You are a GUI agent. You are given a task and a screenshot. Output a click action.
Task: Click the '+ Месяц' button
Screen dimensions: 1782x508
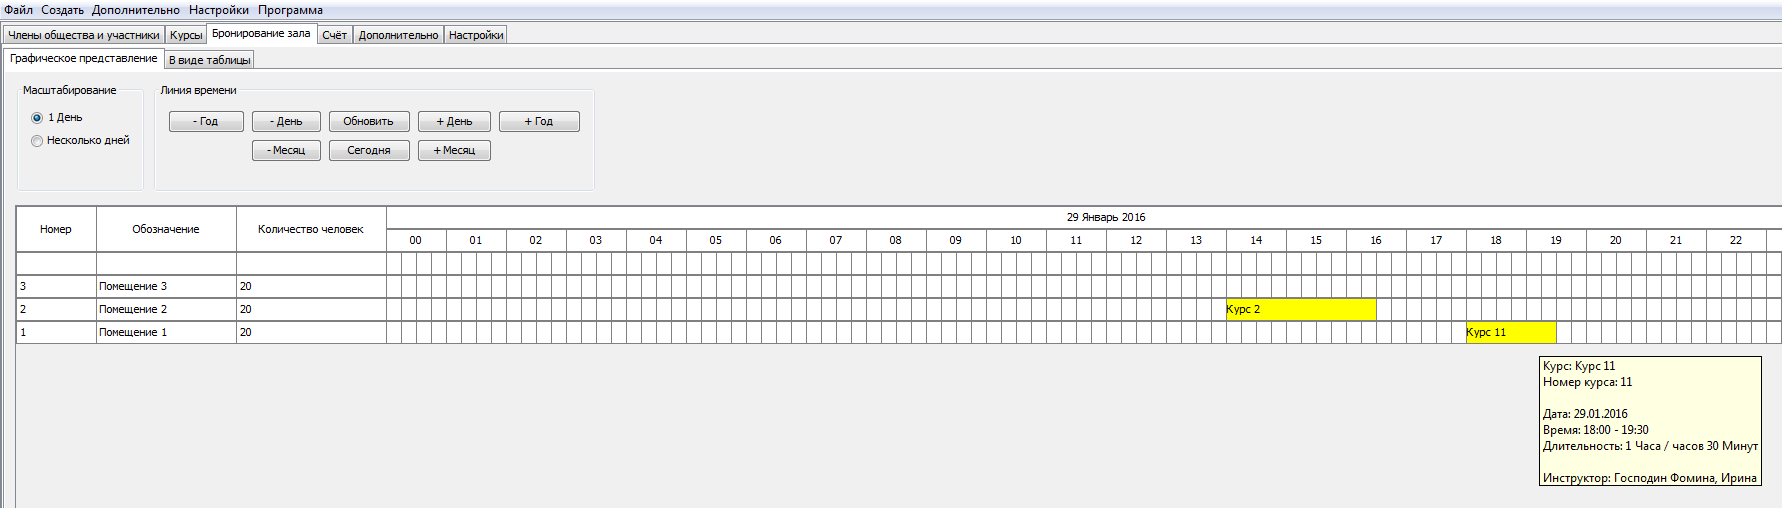(454, 151)
